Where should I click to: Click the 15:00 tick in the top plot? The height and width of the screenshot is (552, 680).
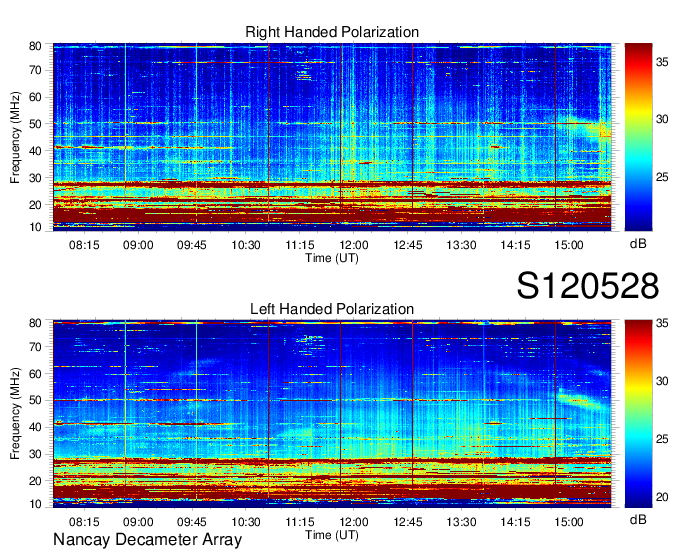[x=569, y=245]
